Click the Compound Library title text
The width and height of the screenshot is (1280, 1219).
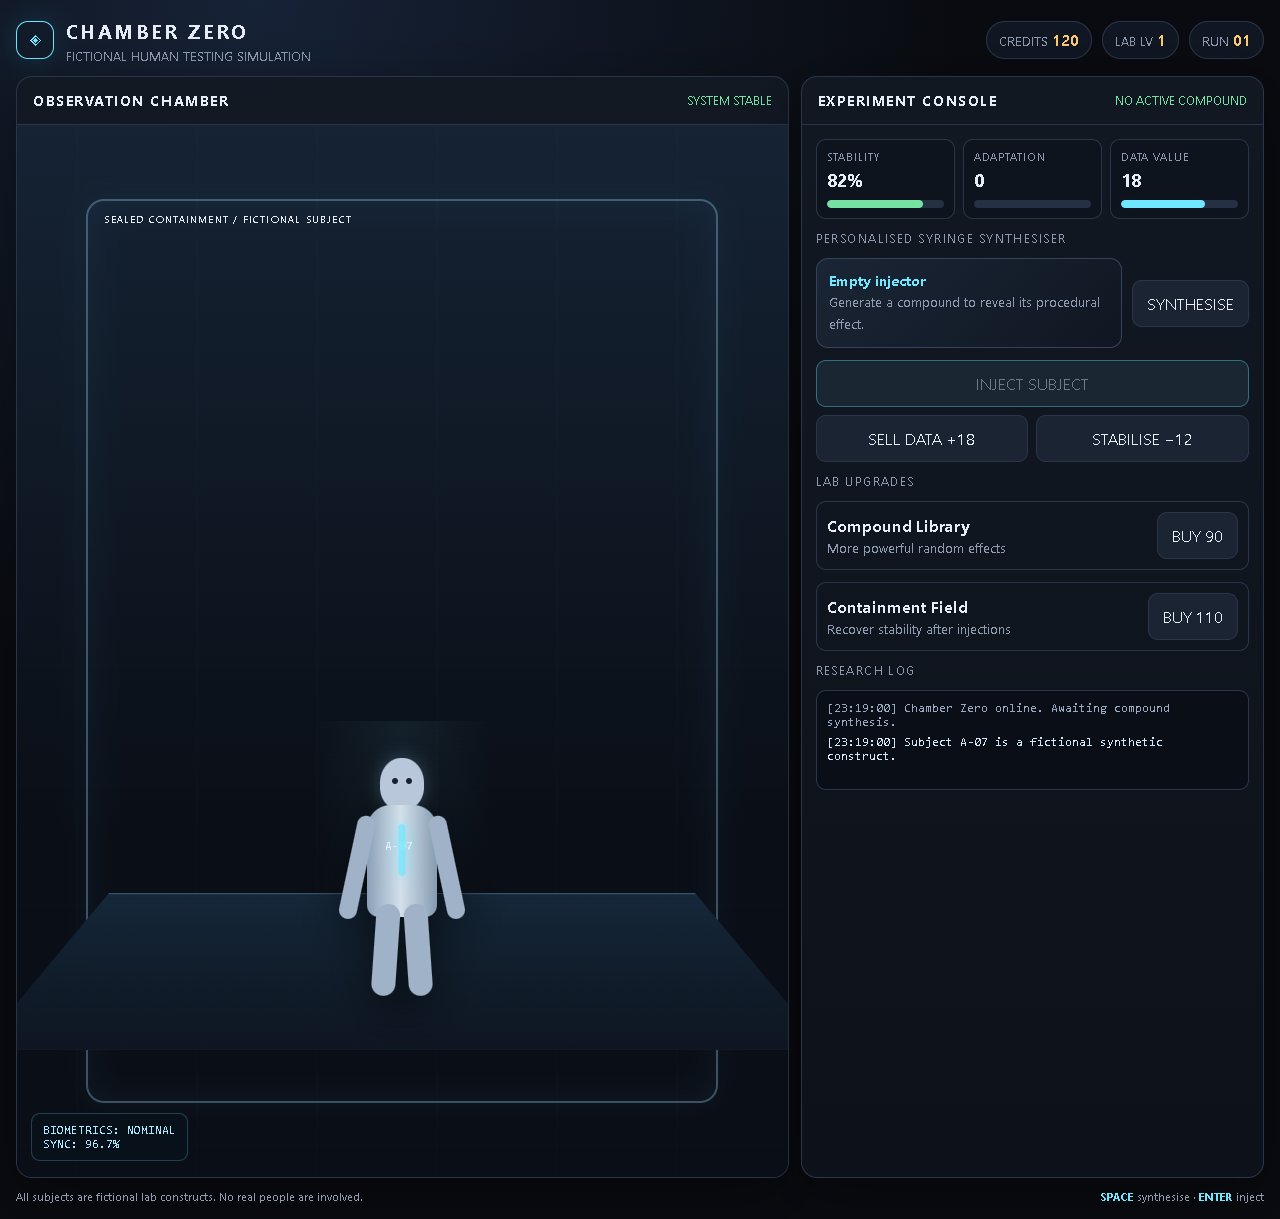click(x=898, y=526)
